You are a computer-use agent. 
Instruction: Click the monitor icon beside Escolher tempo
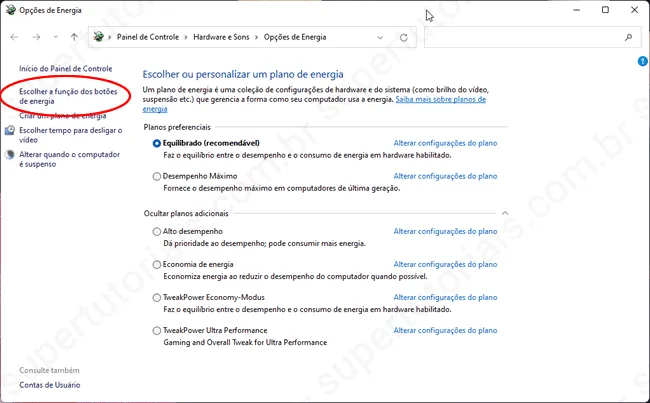pos(10,131)
